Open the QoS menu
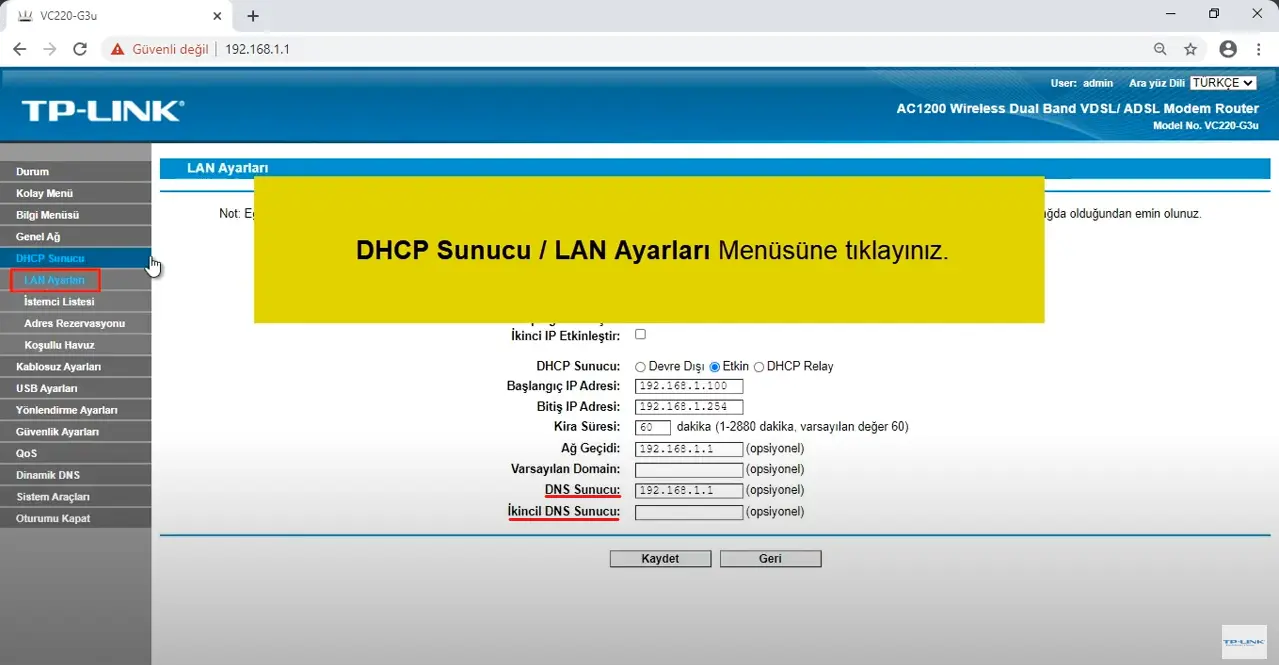Image resolution: width=1279 pixels, height=665 pixels. 76,453
